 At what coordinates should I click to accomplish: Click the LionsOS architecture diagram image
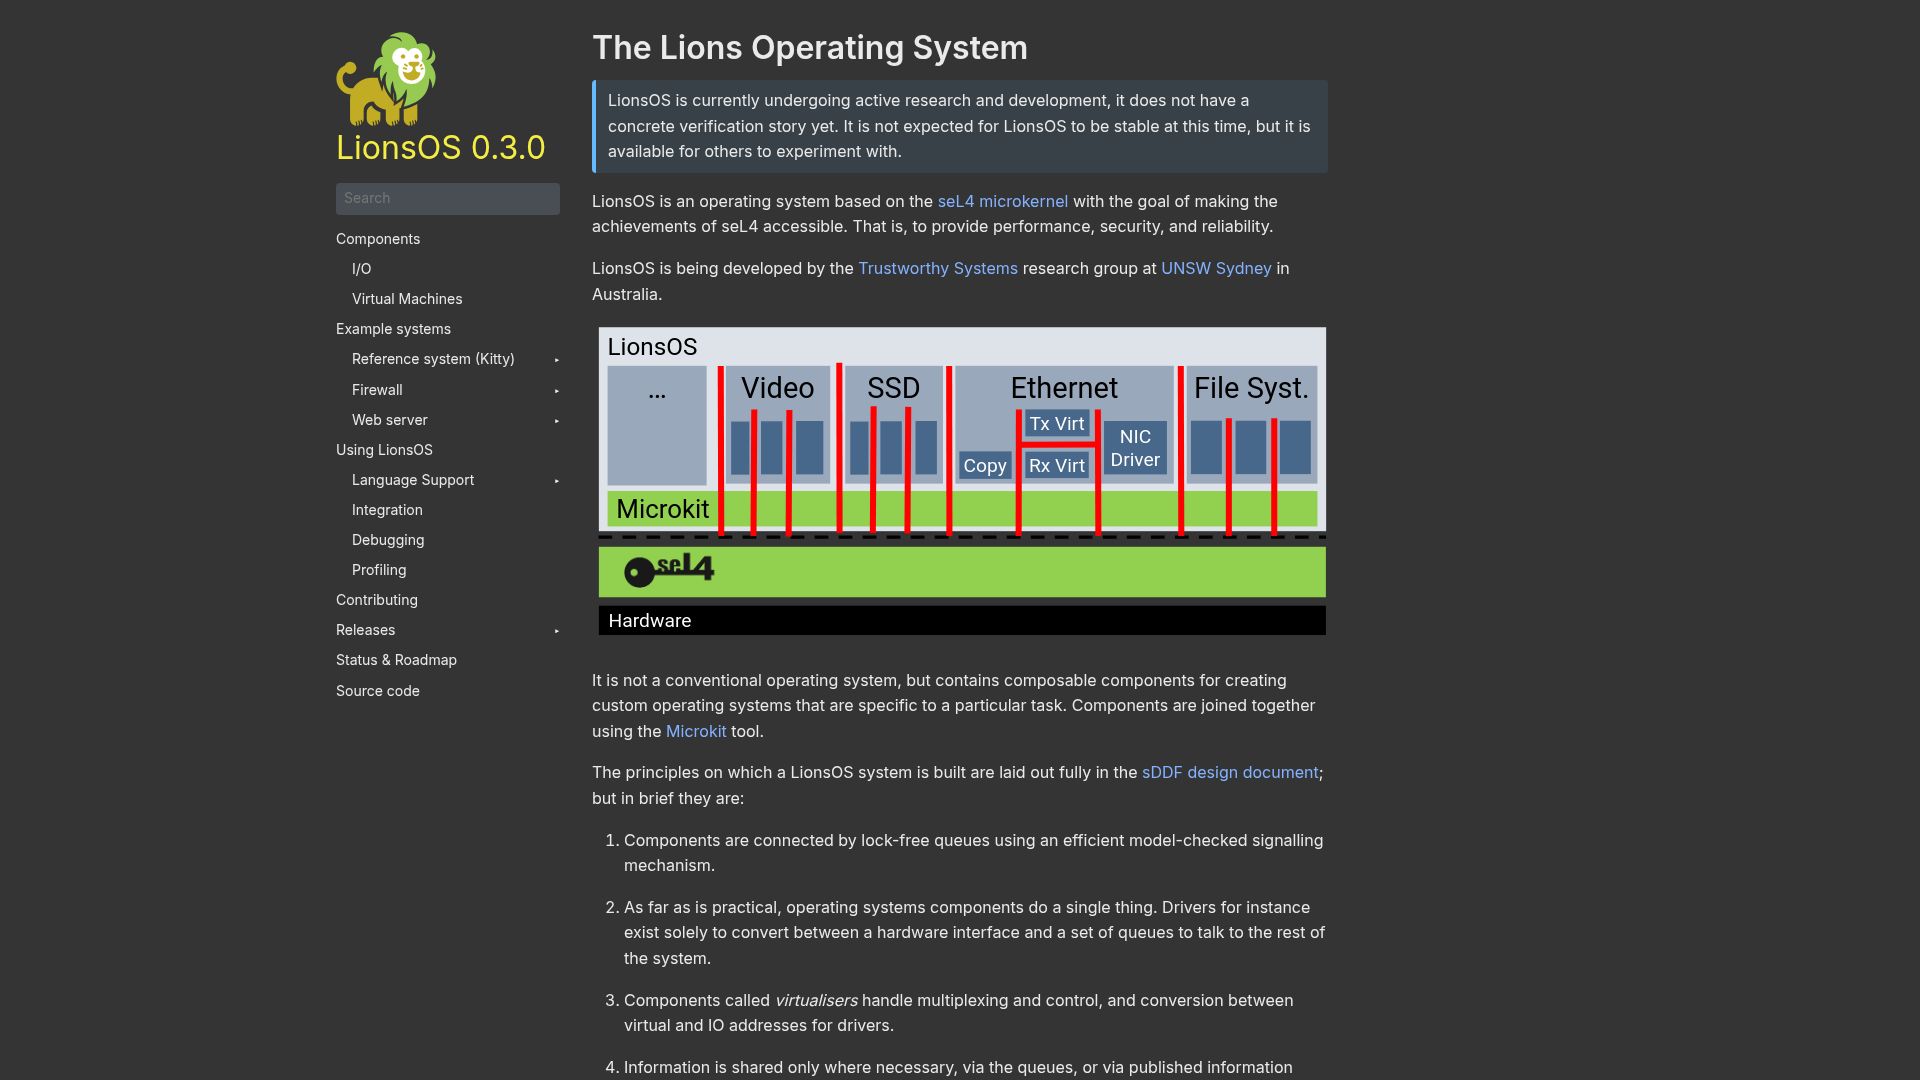[962, 481]
